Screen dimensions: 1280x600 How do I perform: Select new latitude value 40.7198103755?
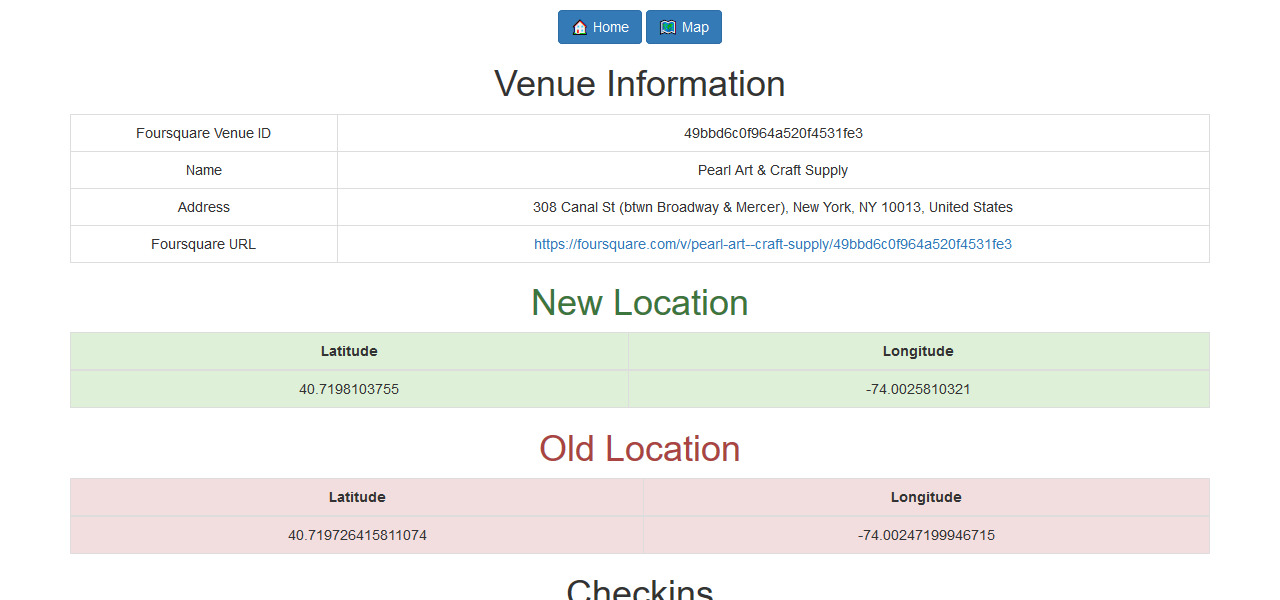coord(349,389)
